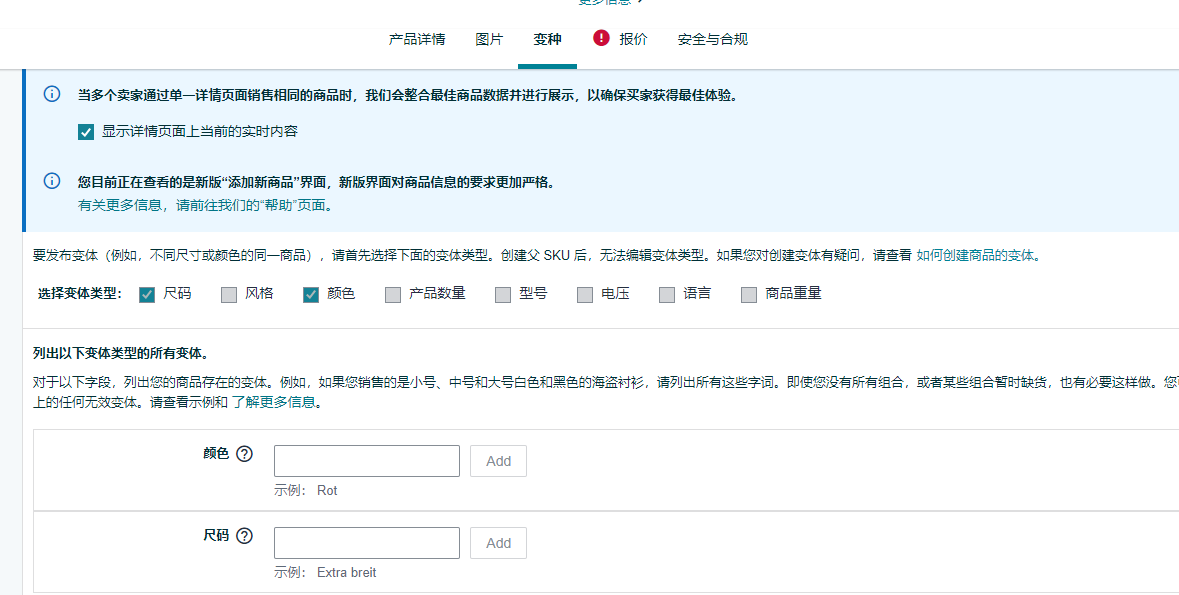
Task: Tick the 产品数量 checkbox
Action: 393,294
